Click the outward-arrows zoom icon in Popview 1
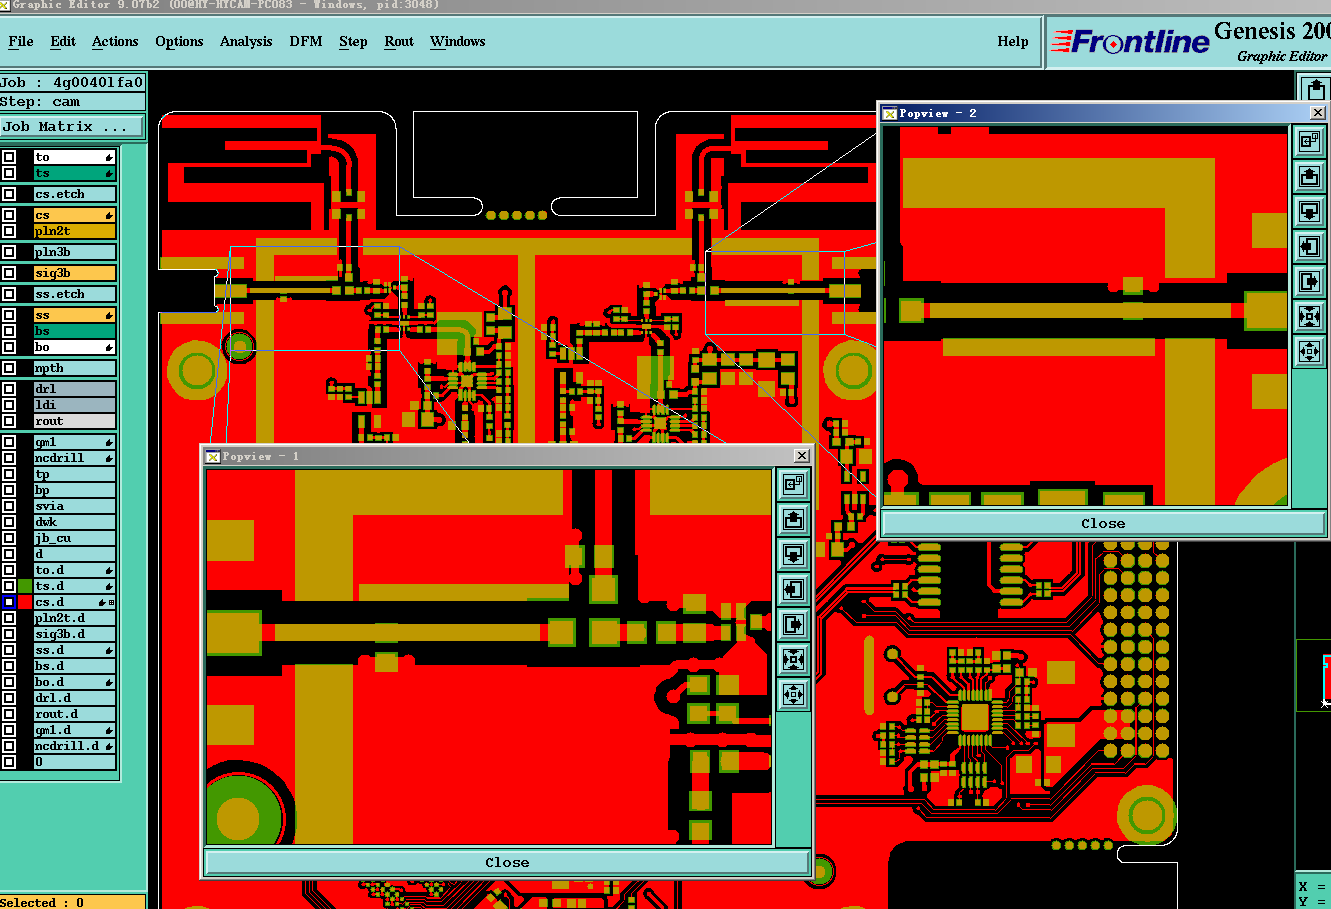The width and height of the screenshot is (1331, 909). coord(794,694)
